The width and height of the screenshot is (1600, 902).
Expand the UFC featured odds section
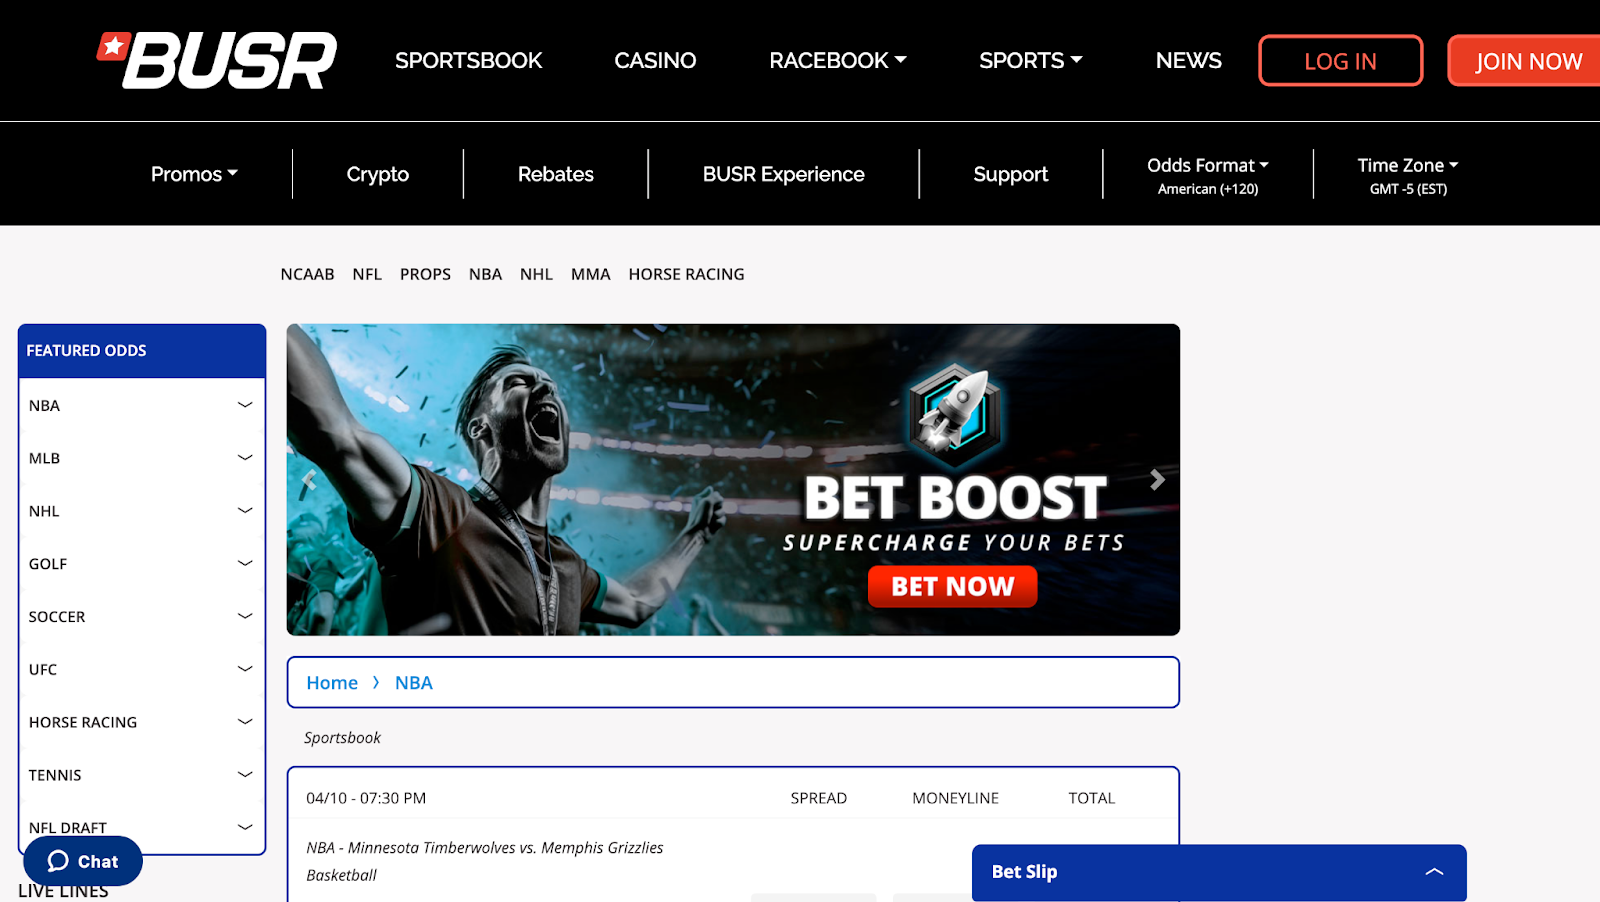pos(142,669)
